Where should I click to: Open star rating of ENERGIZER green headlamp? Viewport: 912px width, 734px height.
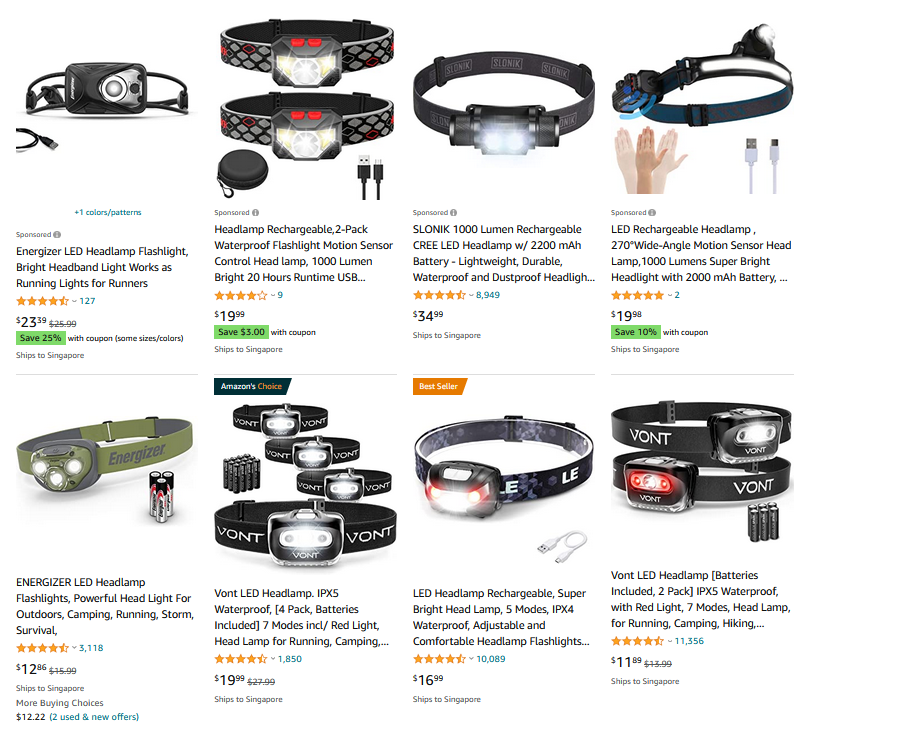click(x=42, y=648)
